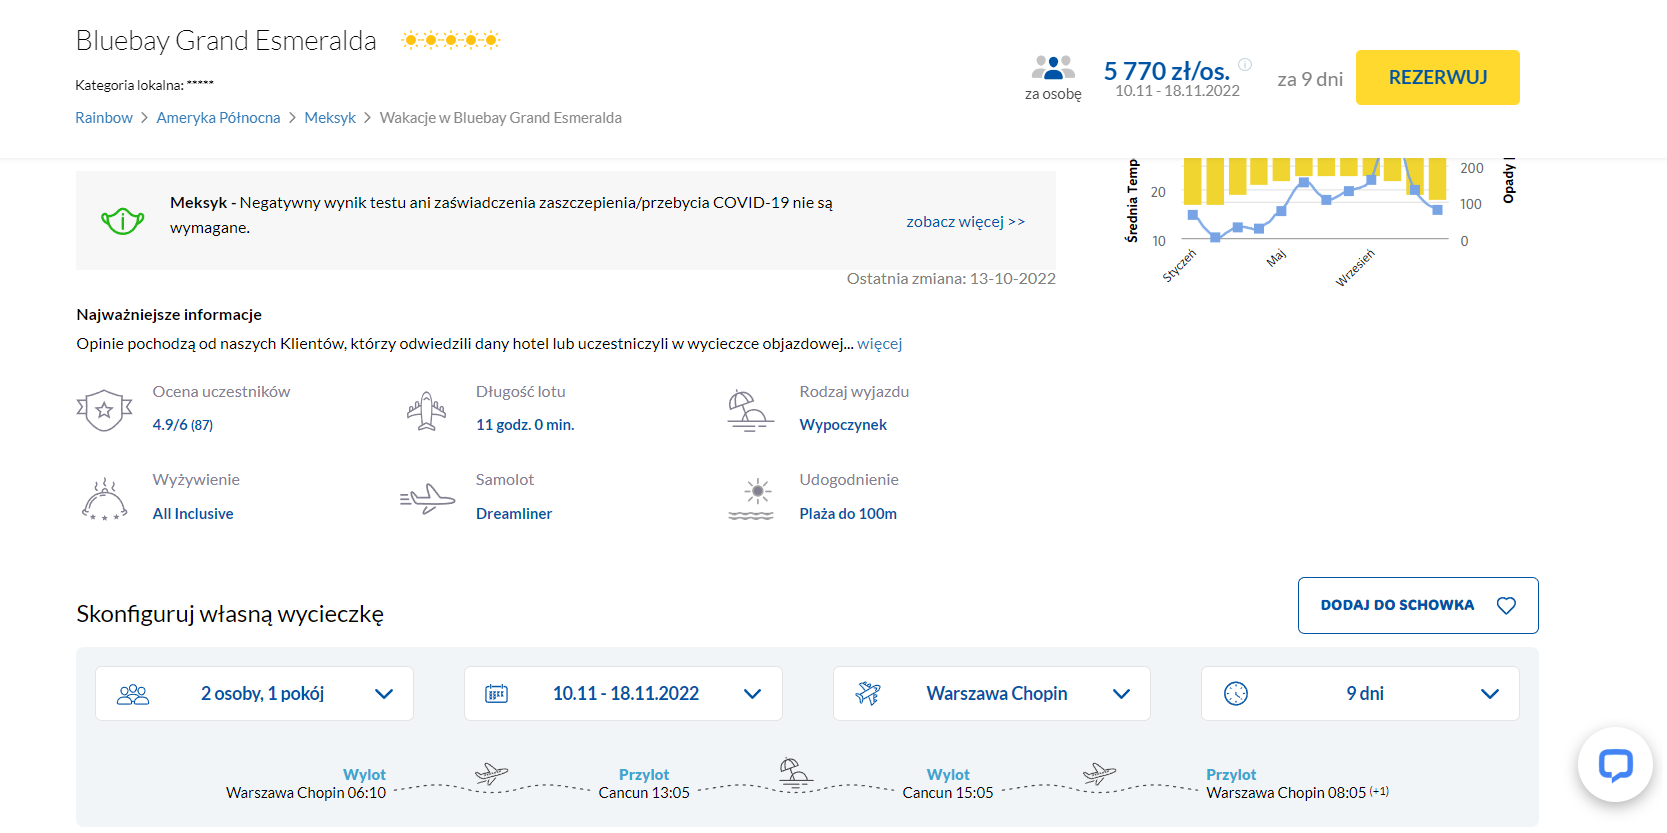This screenshot has height=833, width=1667.
Task: Click the outbound flight plane icon after Warszawa Chopin 06:10
Action: pos(491,773)
